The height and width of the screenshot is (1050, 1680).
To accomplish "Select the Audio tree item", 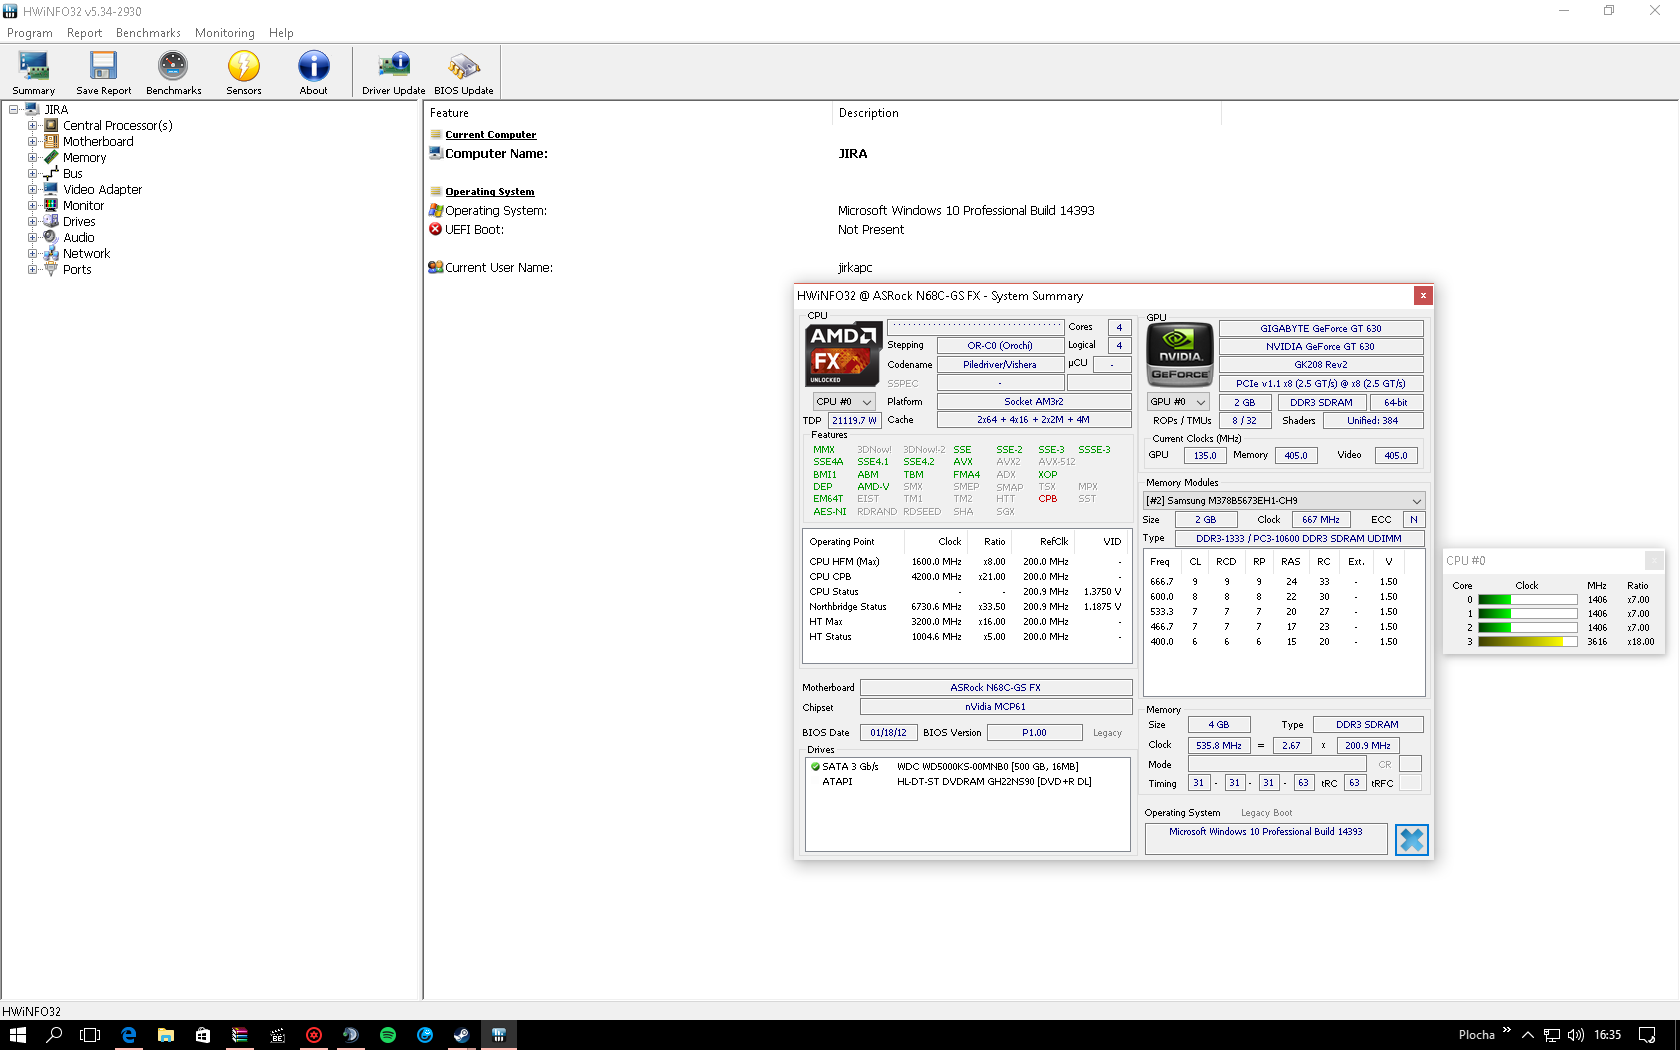I will [x=78, y=238].
